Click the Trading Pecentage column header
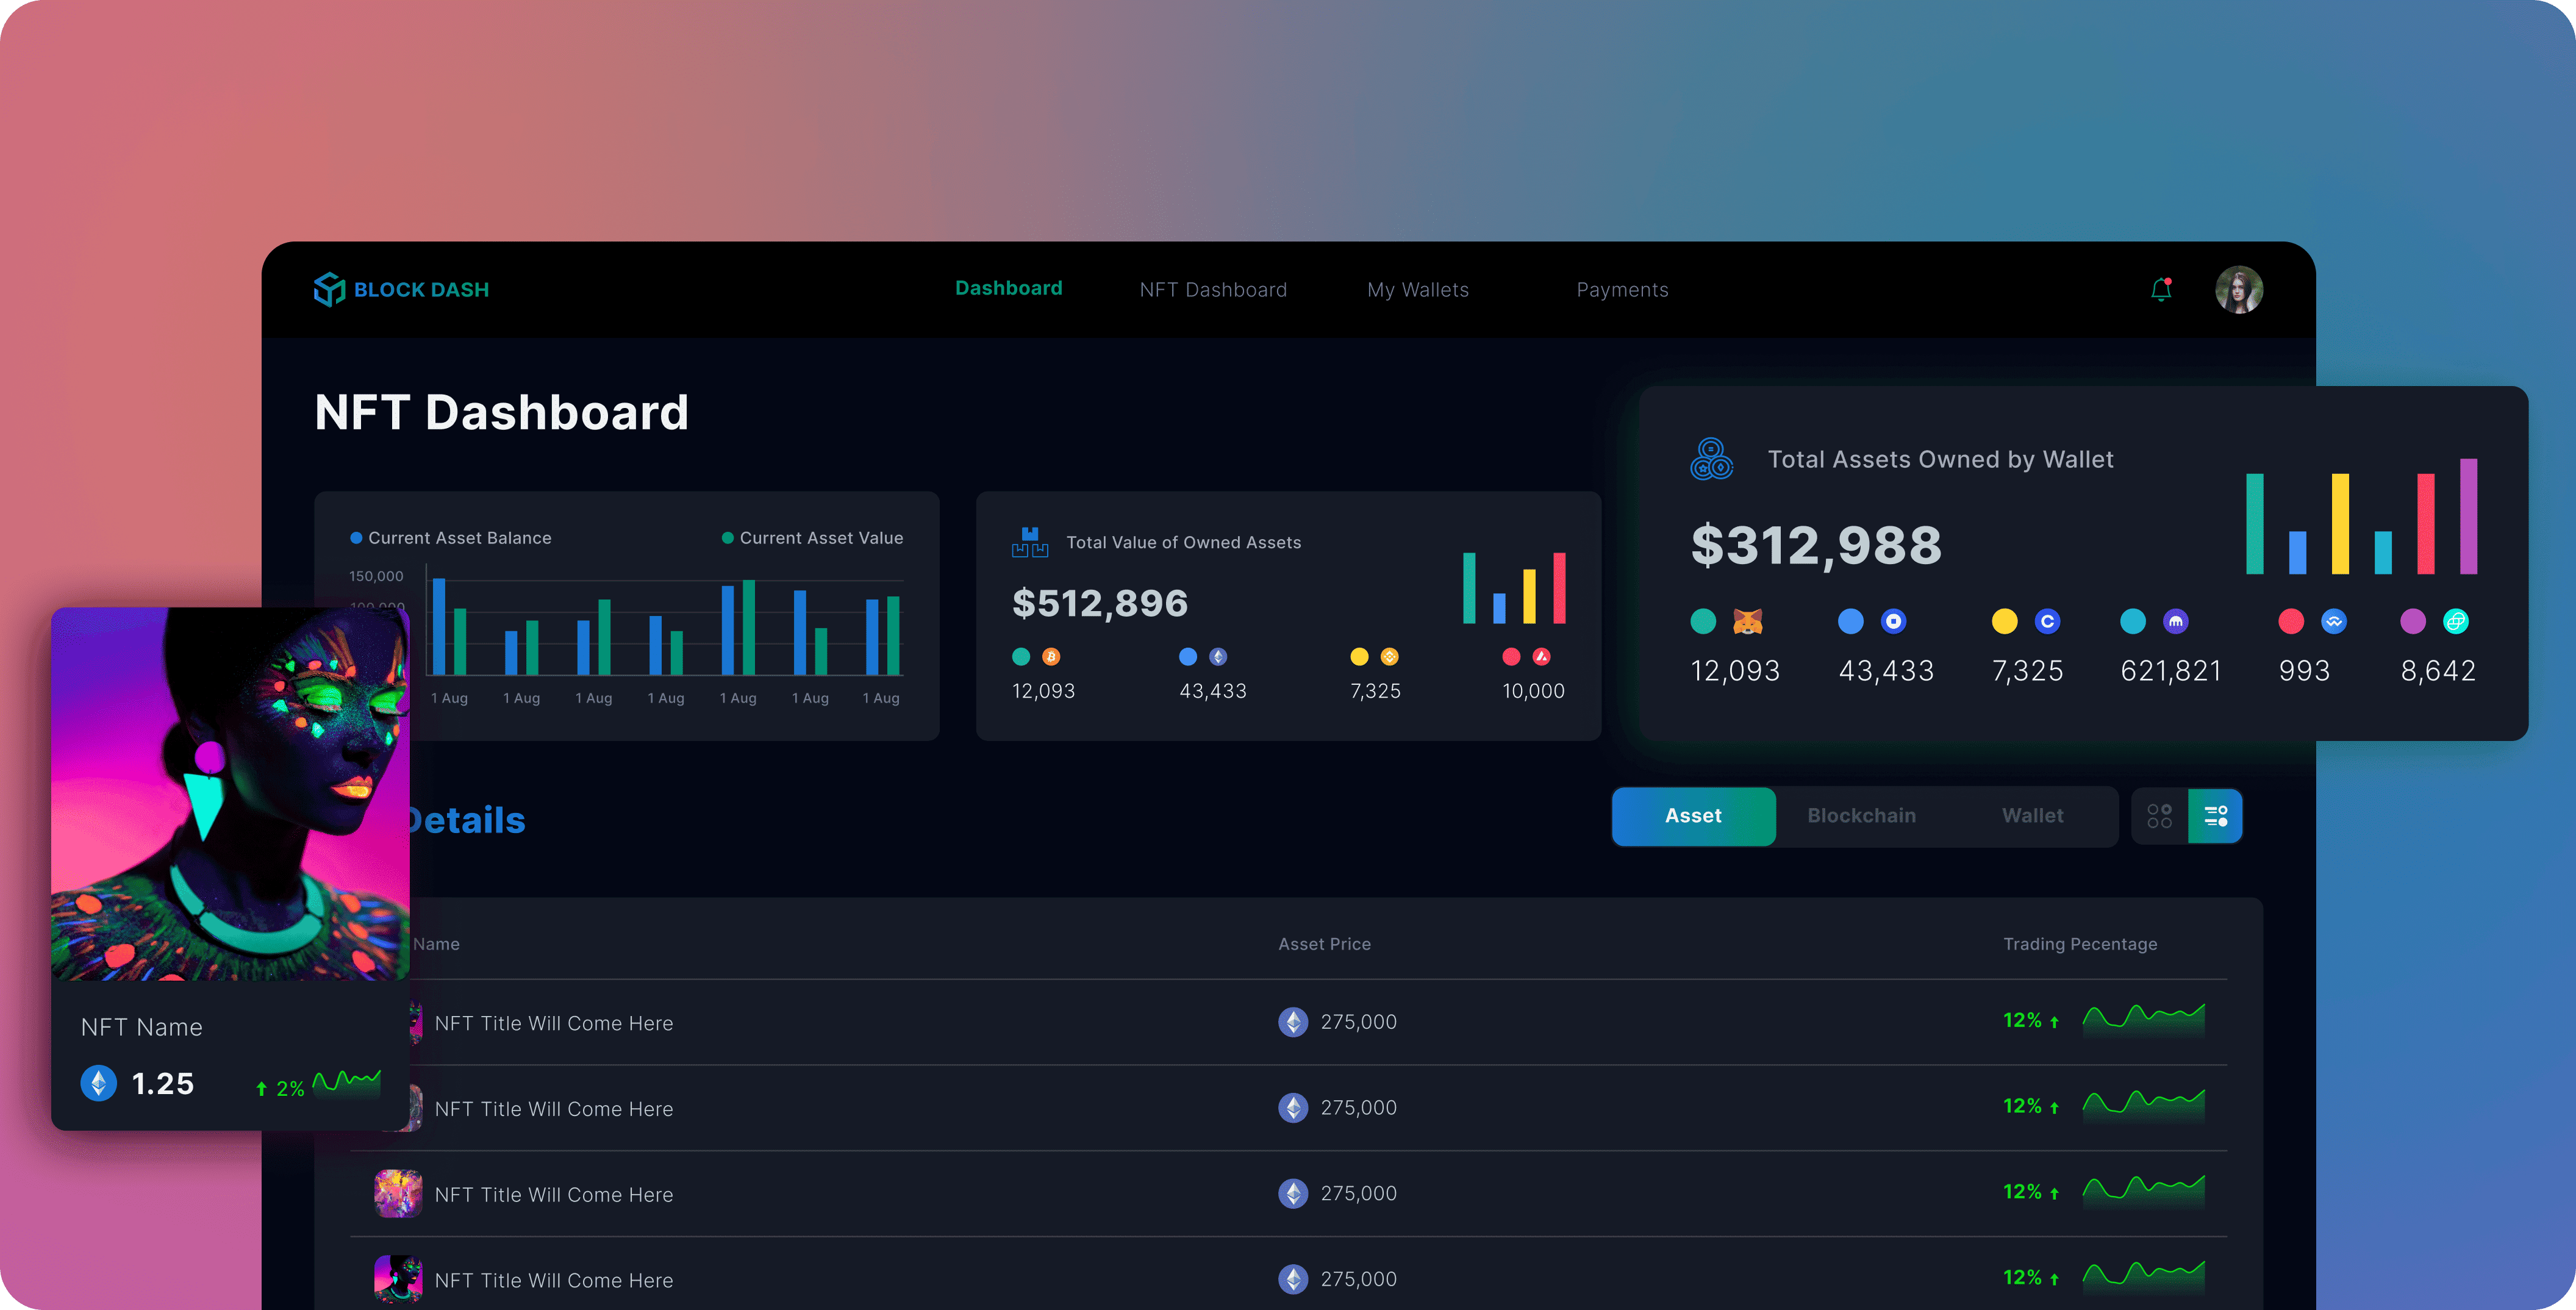The height and width of the screenshot is (1310, 2576). 2080,944
